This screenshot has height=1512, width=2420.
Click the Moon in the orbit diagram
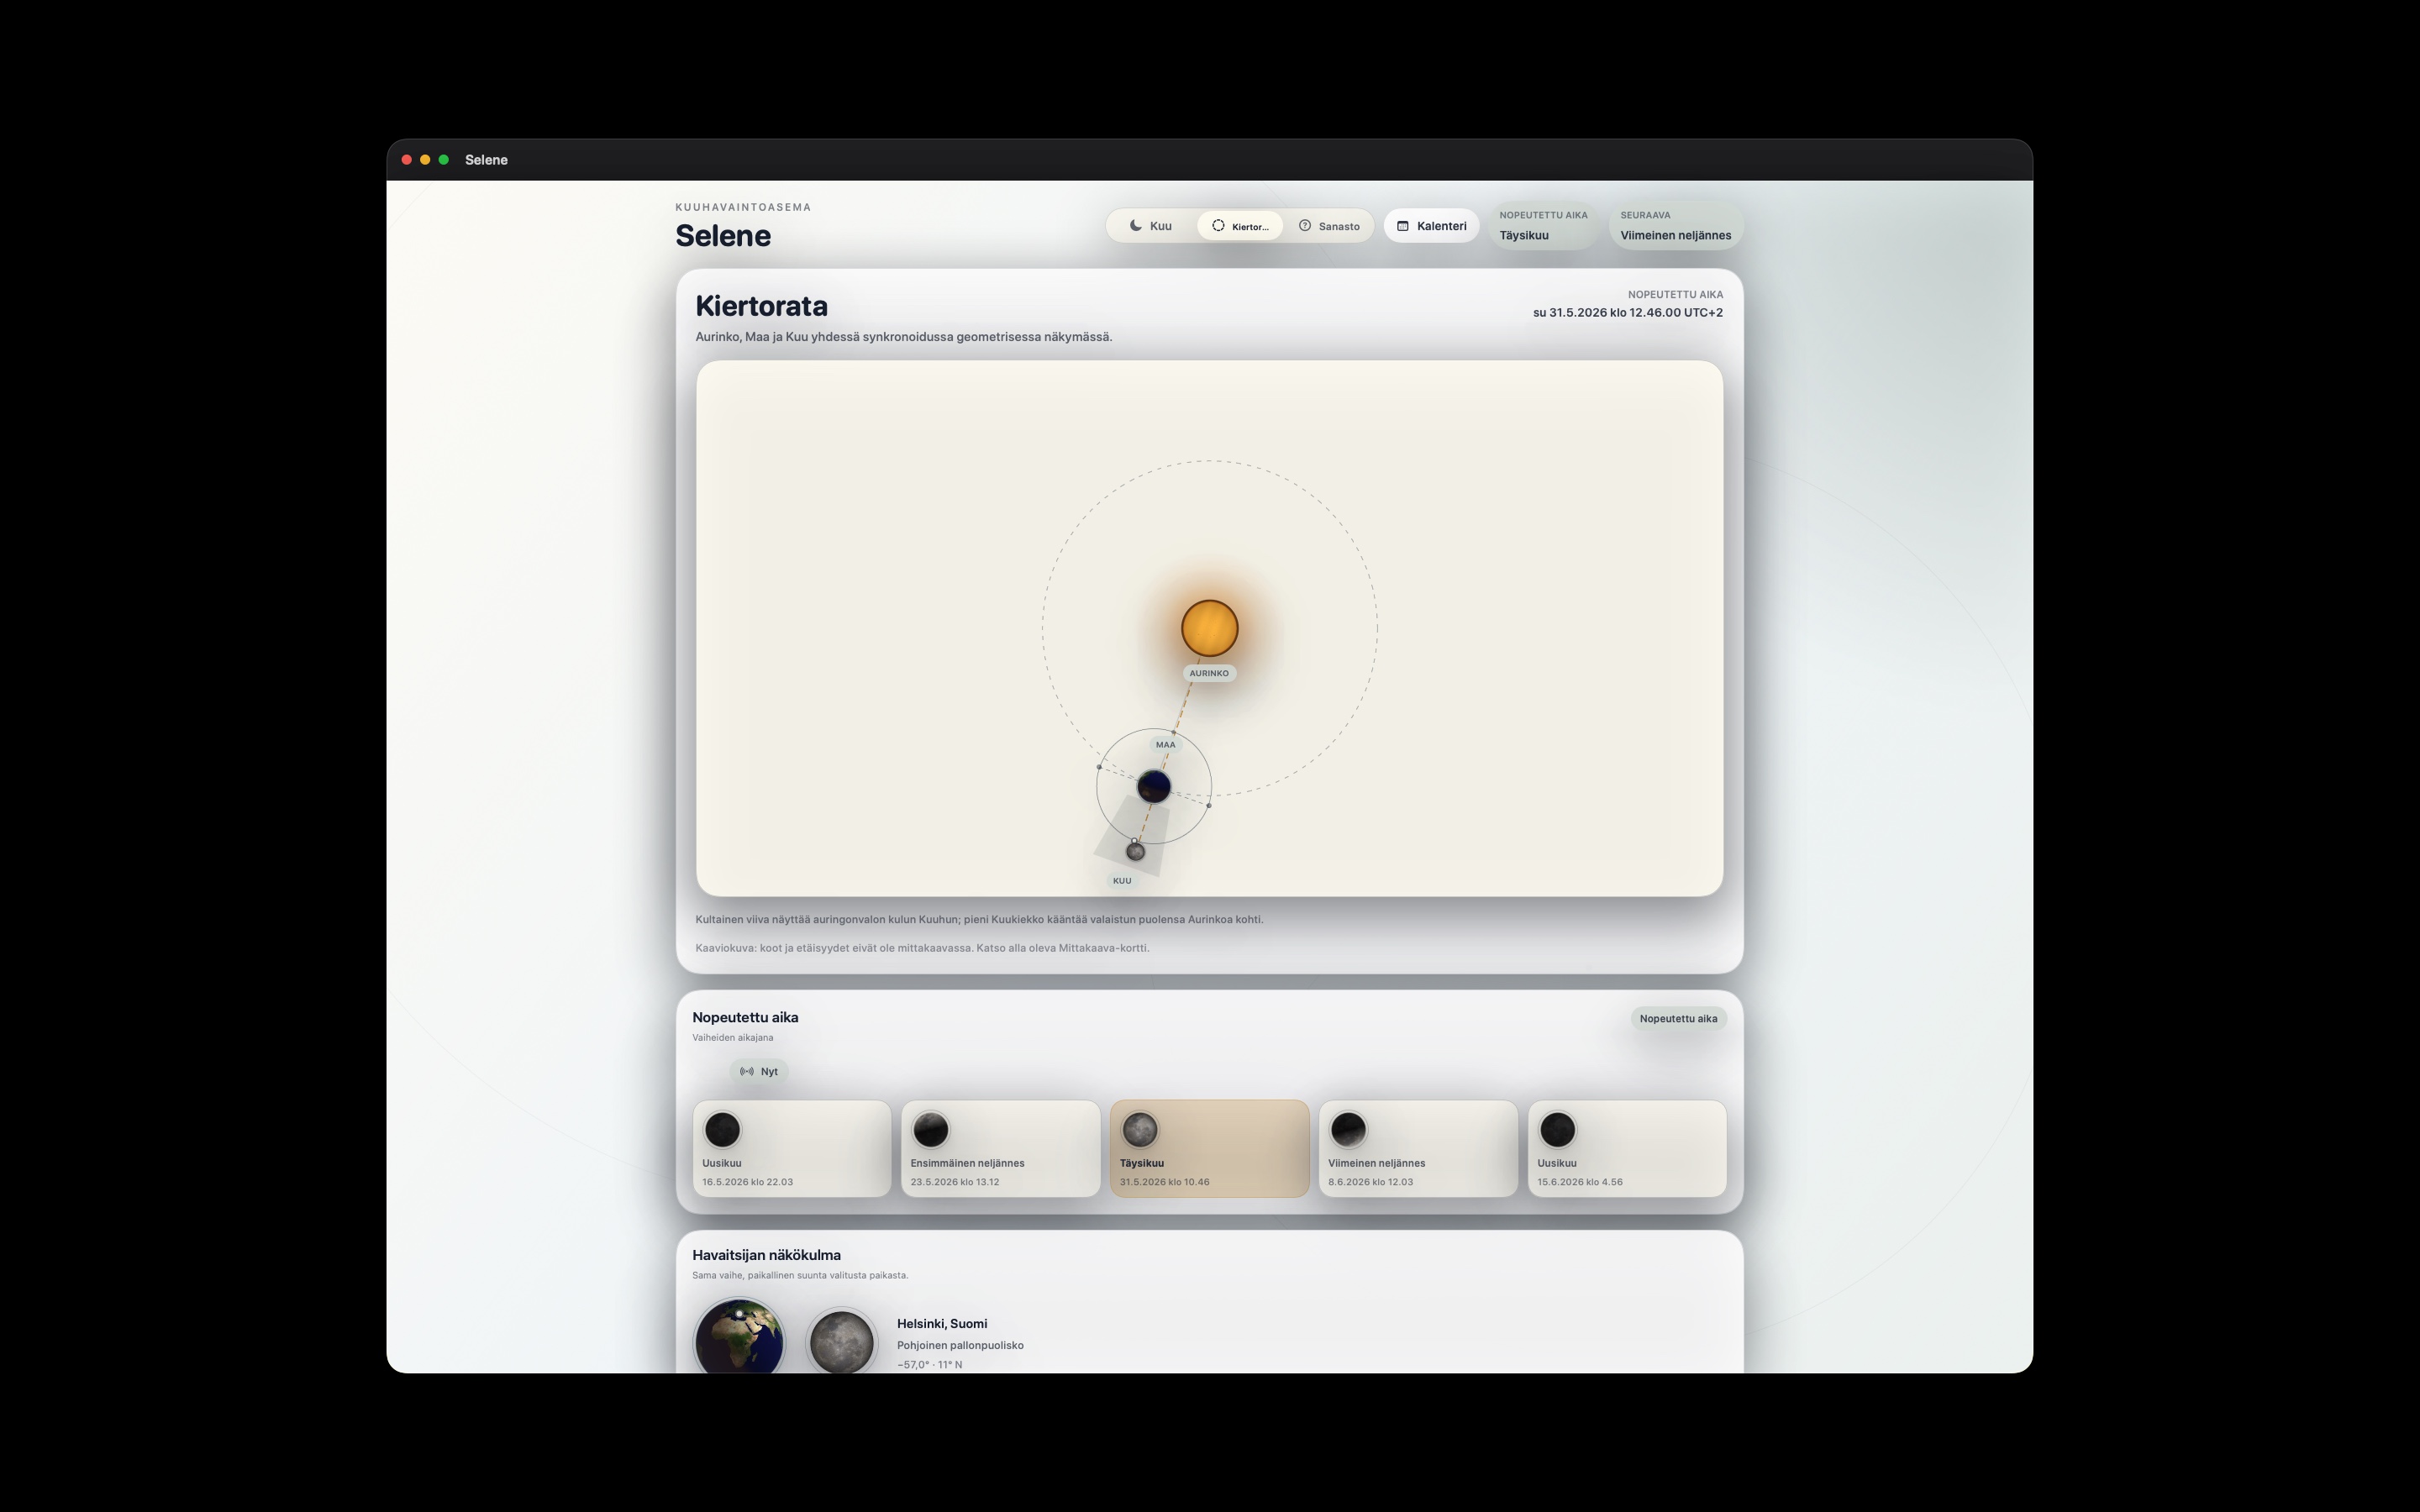tap(1135, 852)
